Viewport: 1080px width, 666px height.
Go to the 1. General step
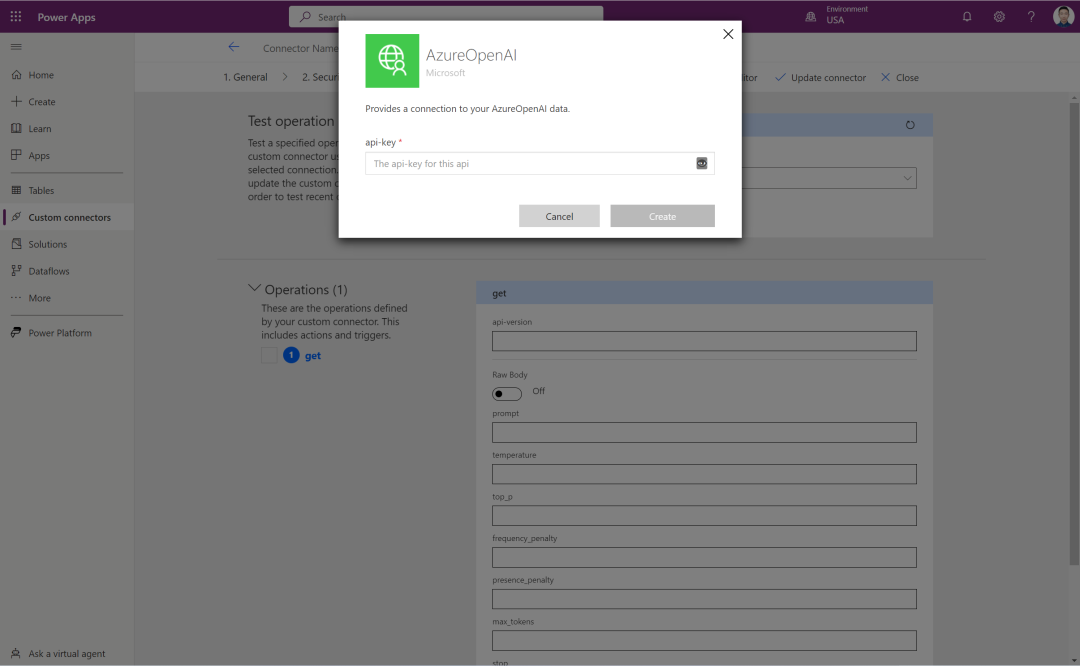(x=245, y=77)
